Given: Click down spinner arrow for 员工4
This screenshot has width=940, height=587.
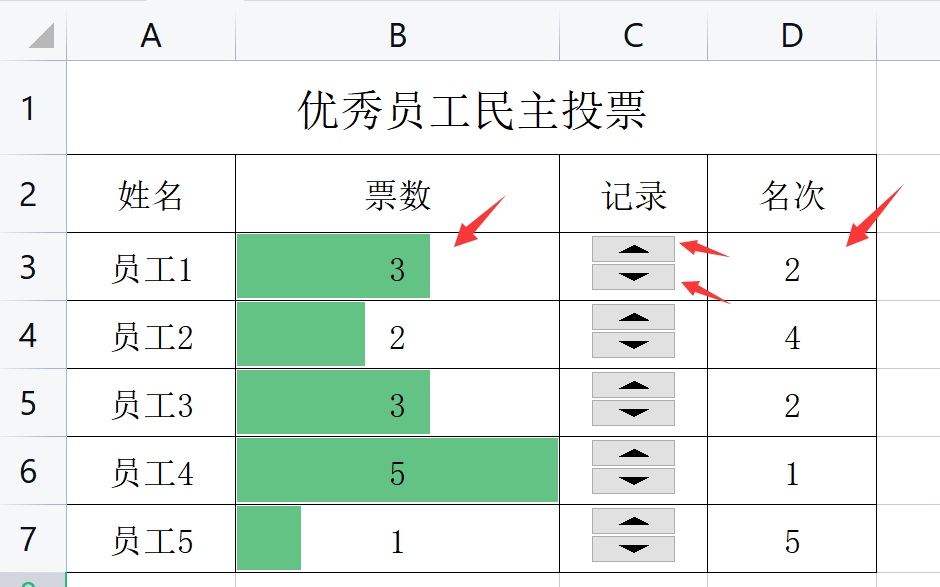Looking at the screenshot, I should point(633,481).
